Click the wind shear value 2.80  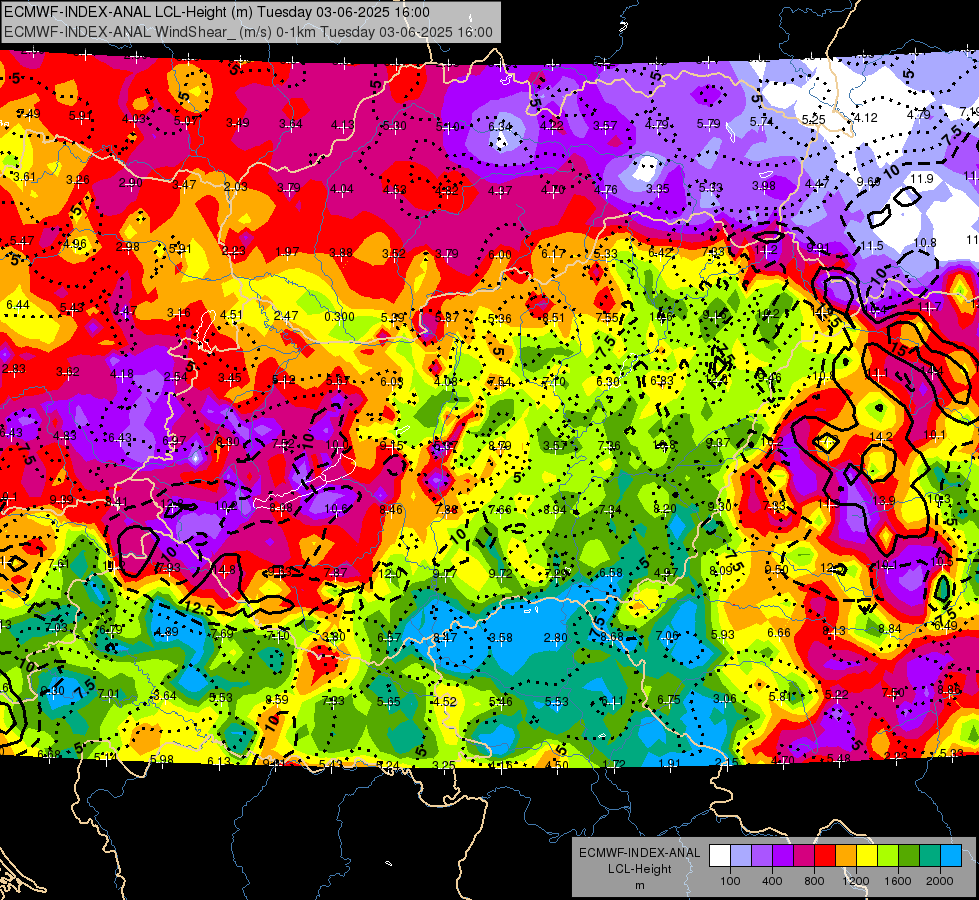coord(555,637)
